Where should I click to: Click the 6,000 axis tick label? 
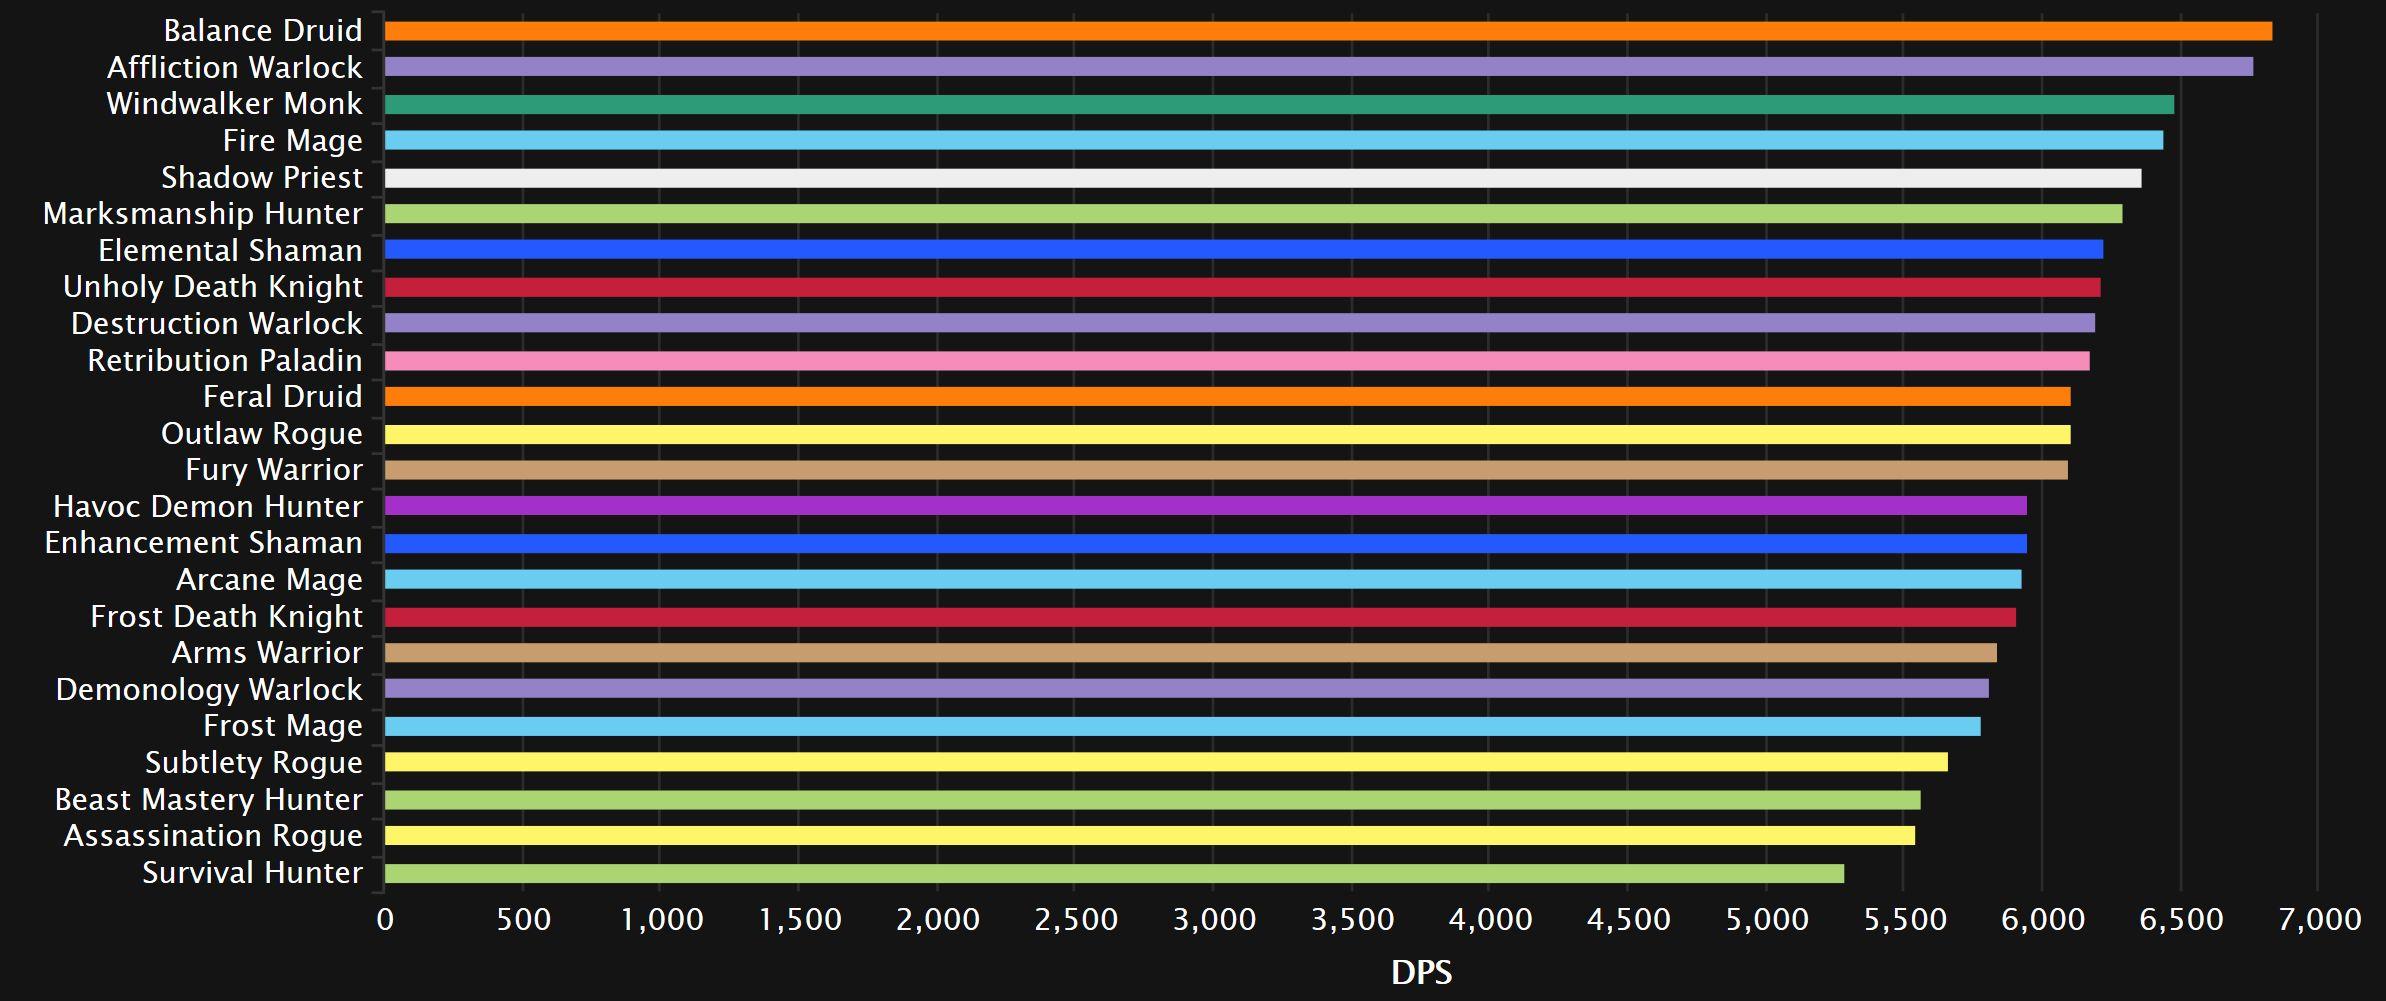click(2043, 920)
